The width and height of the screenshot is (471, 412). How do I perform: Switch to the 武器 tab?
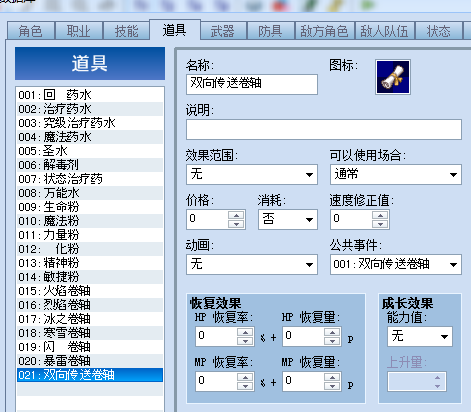click(x=223, y=31)
